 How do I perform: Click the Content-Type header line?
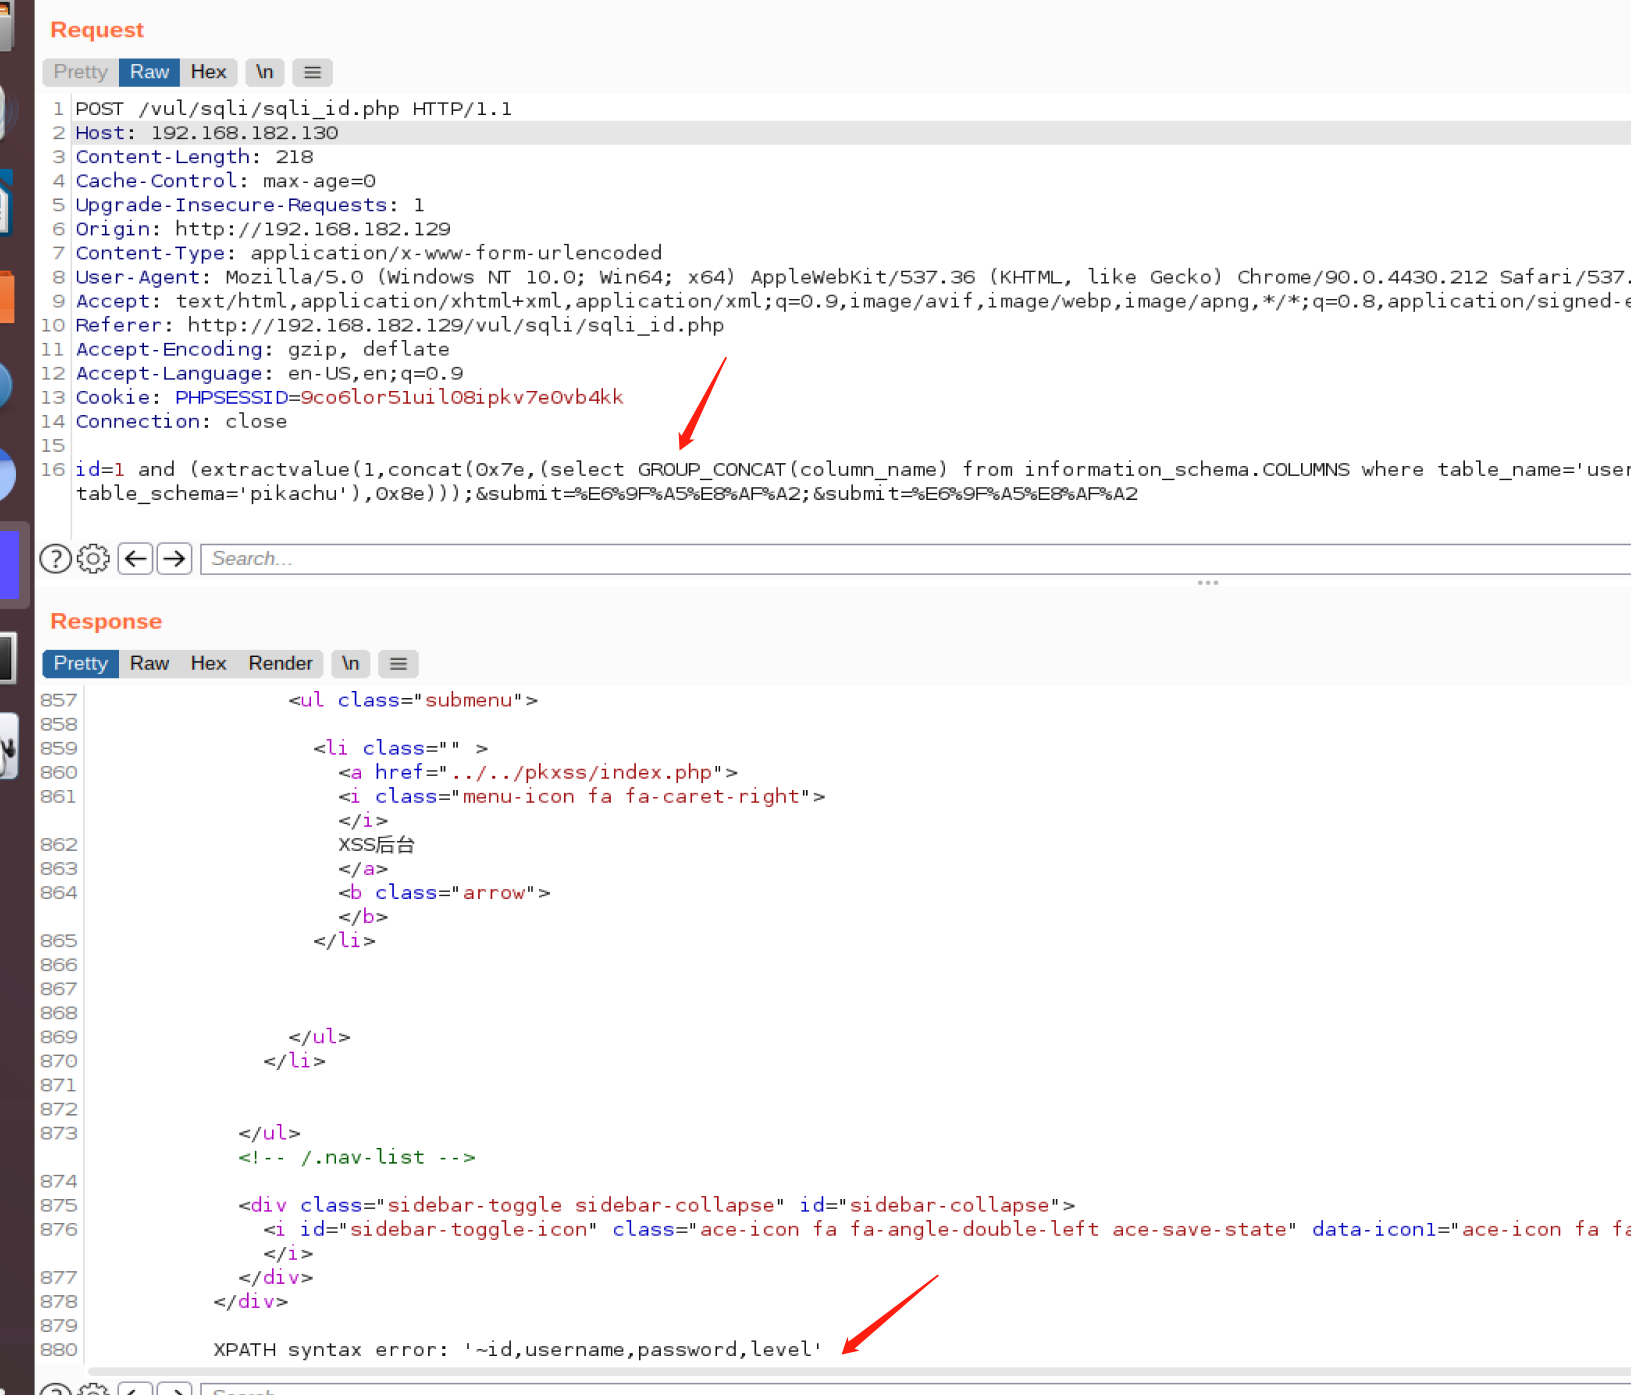[x=369, y=253]
